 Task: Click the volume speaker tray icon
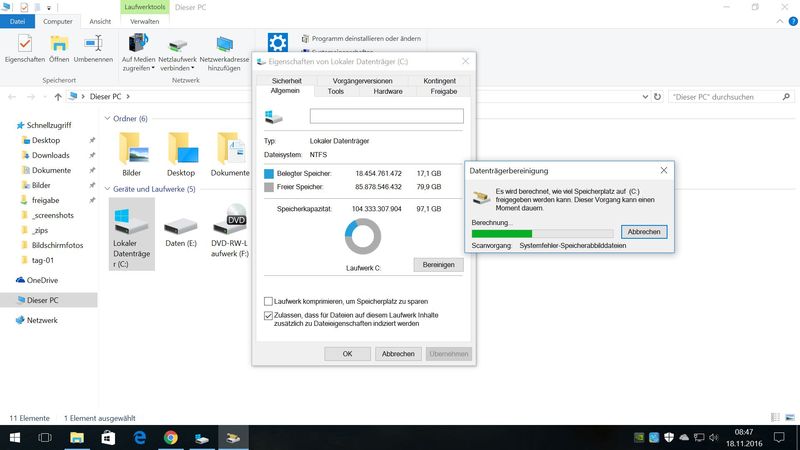coord(713,438)
